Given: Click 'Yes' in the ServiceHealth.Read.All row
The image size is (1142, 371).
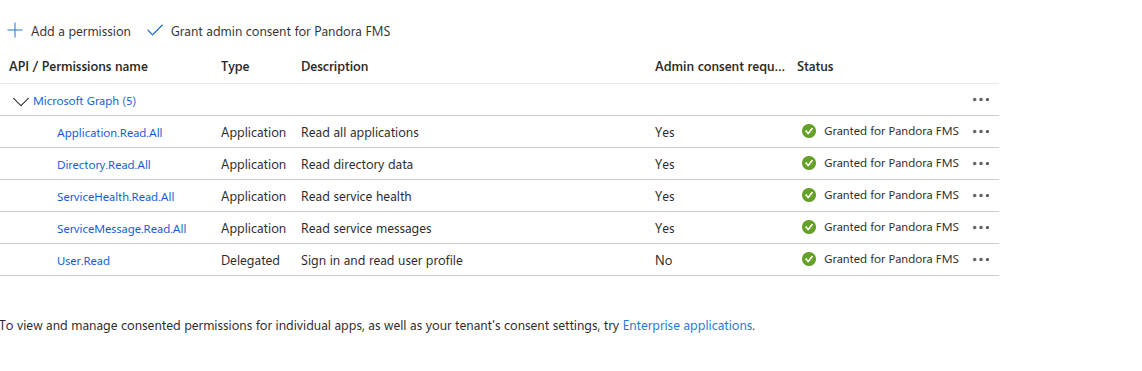Looking at the screenshot, I should tap(665, 197).
